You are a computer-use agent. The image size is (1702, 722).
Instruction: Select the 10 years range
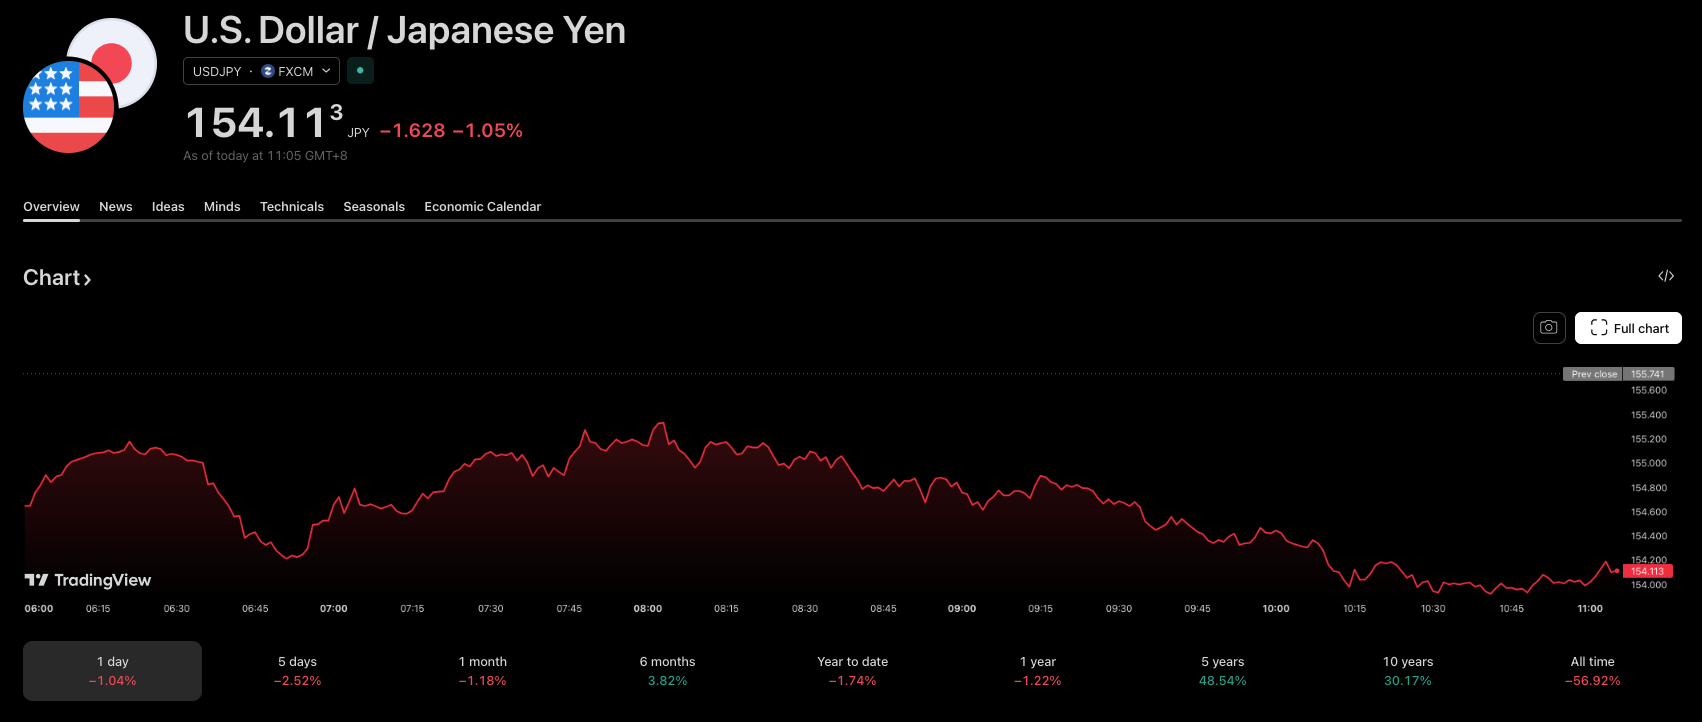coord(1407,671)
